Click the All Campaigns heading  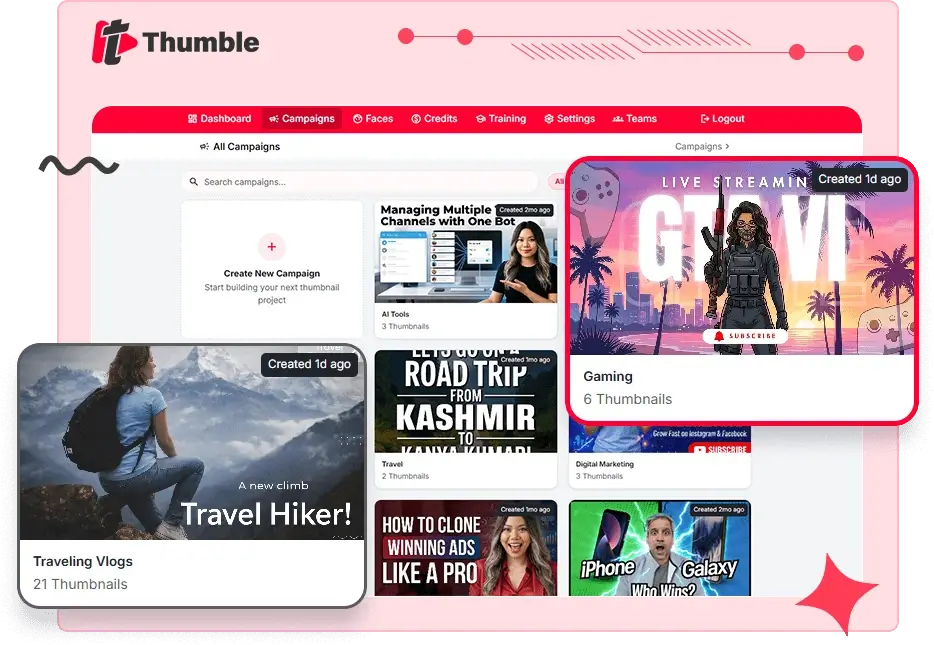pyautogui.click(x=247, y=147)
